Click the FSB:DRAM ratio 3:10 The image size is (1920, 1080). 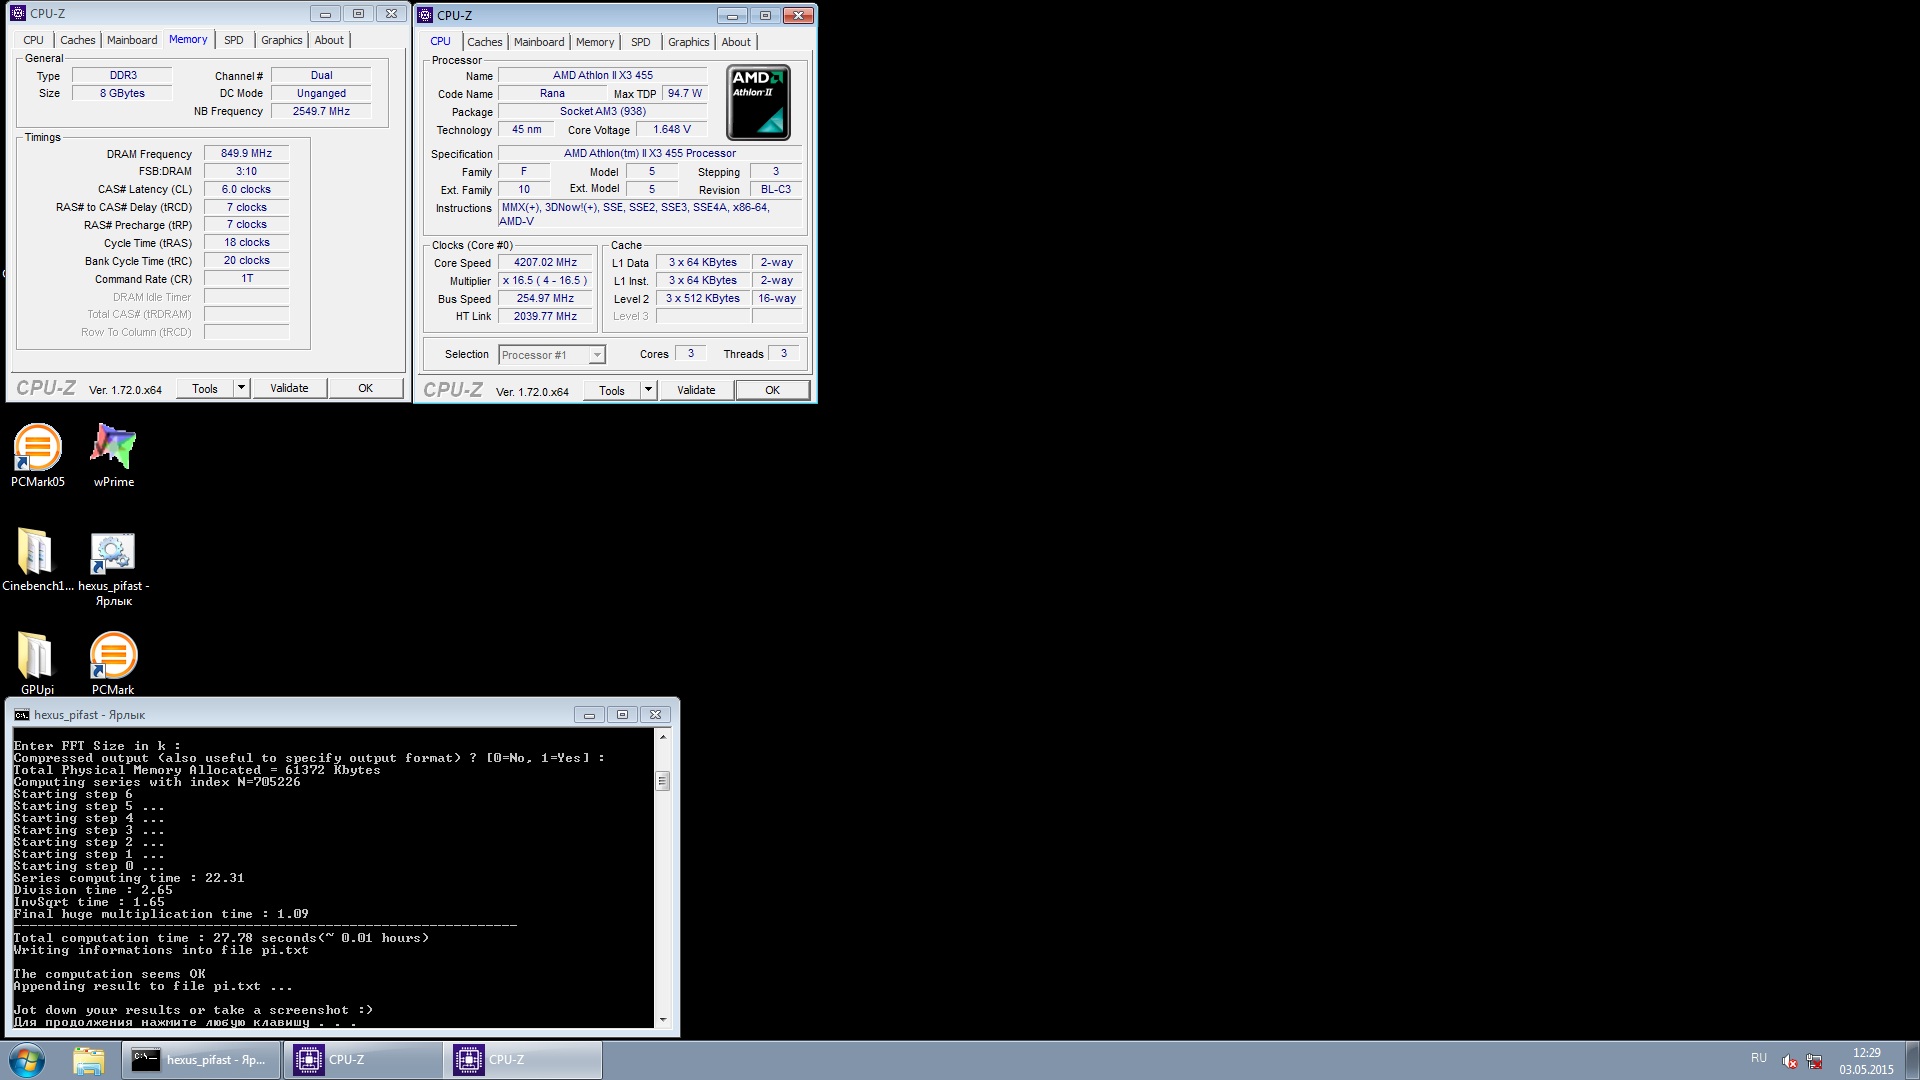tap(246, 171)
